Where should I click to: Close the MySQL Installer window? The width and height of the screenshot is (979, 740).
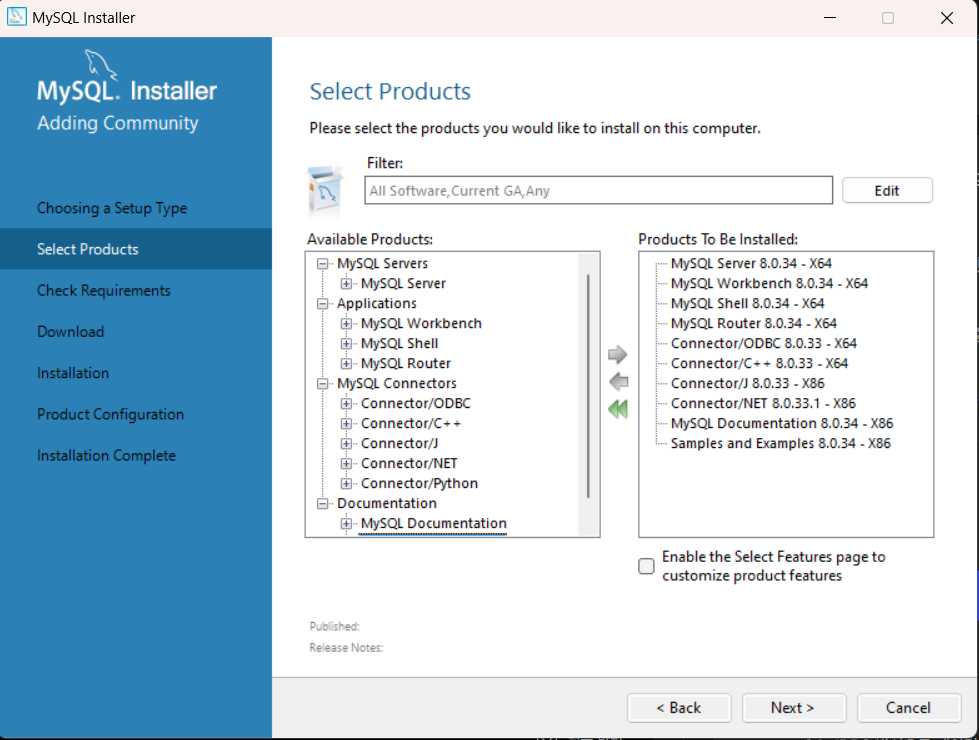click(947, 18)
